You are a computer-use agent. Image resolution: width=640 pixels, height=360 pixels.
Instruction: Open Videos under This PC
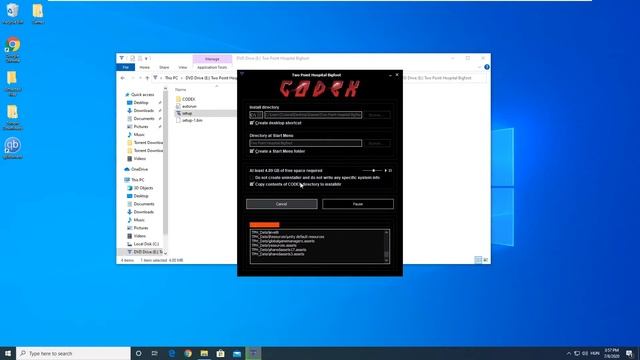[x=139, y=236]
